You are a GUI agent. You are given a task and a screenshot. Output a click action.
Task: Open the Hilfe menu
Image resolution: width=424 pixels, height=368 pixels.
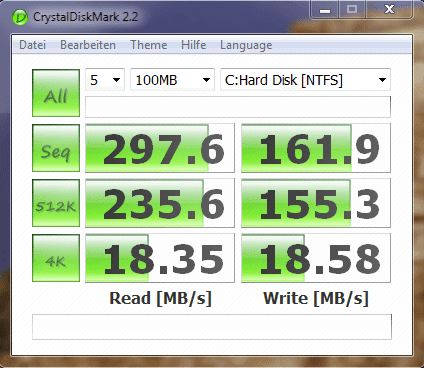click(x=193, y=45)
